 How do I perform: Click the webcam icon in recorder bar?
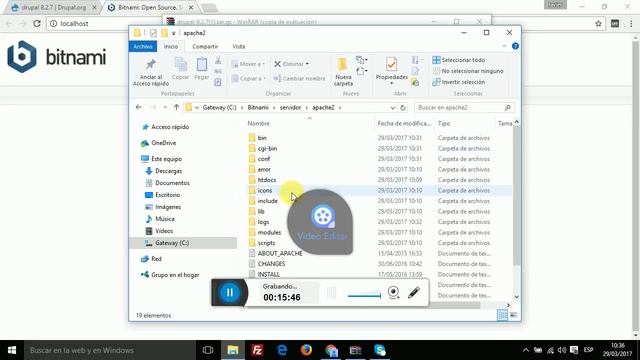click(x=393, y=292)
